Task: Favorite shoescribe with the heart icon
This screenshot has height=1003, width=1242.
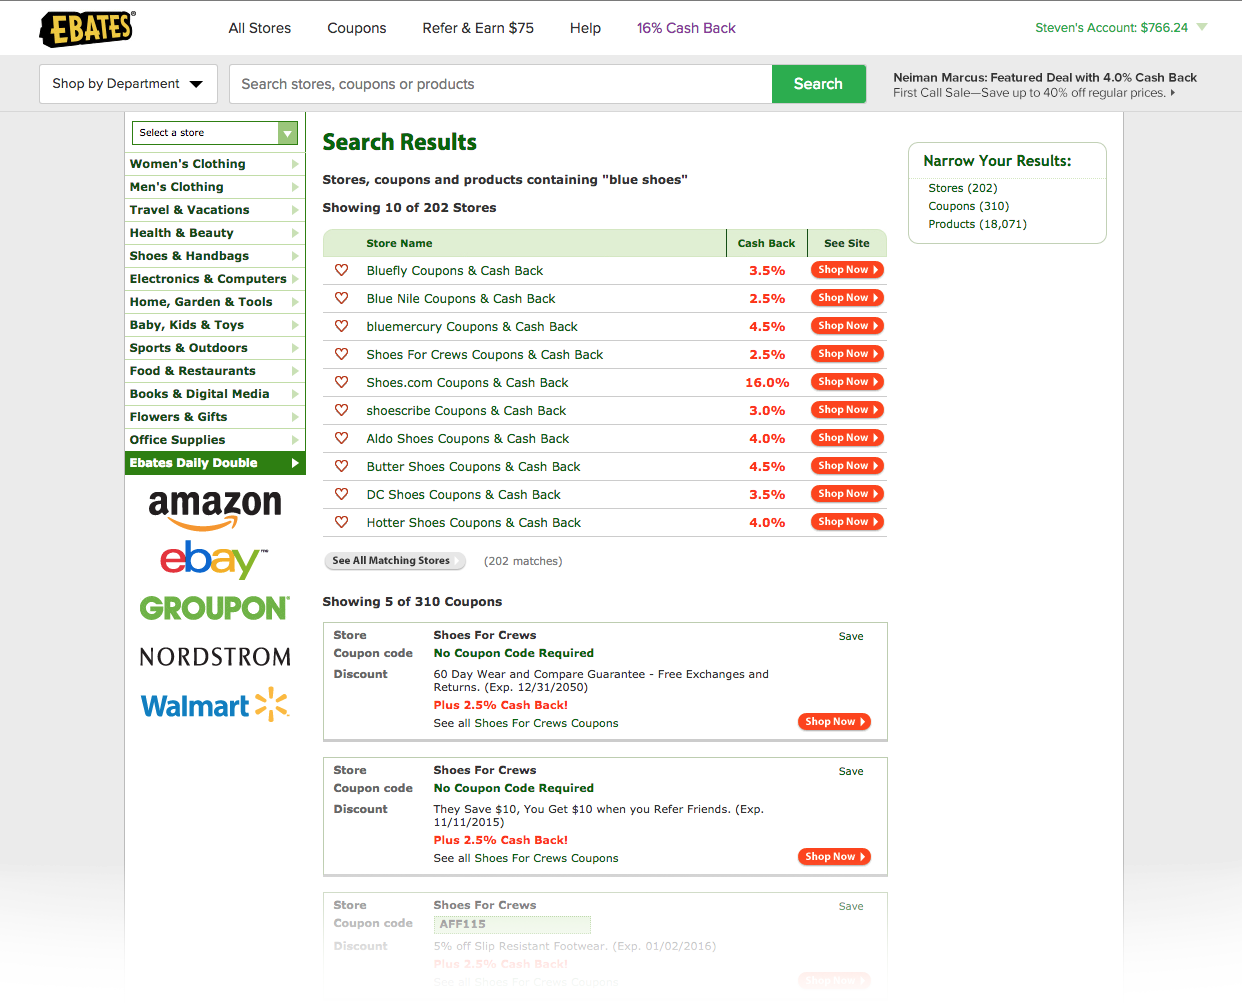Action: 341,410
